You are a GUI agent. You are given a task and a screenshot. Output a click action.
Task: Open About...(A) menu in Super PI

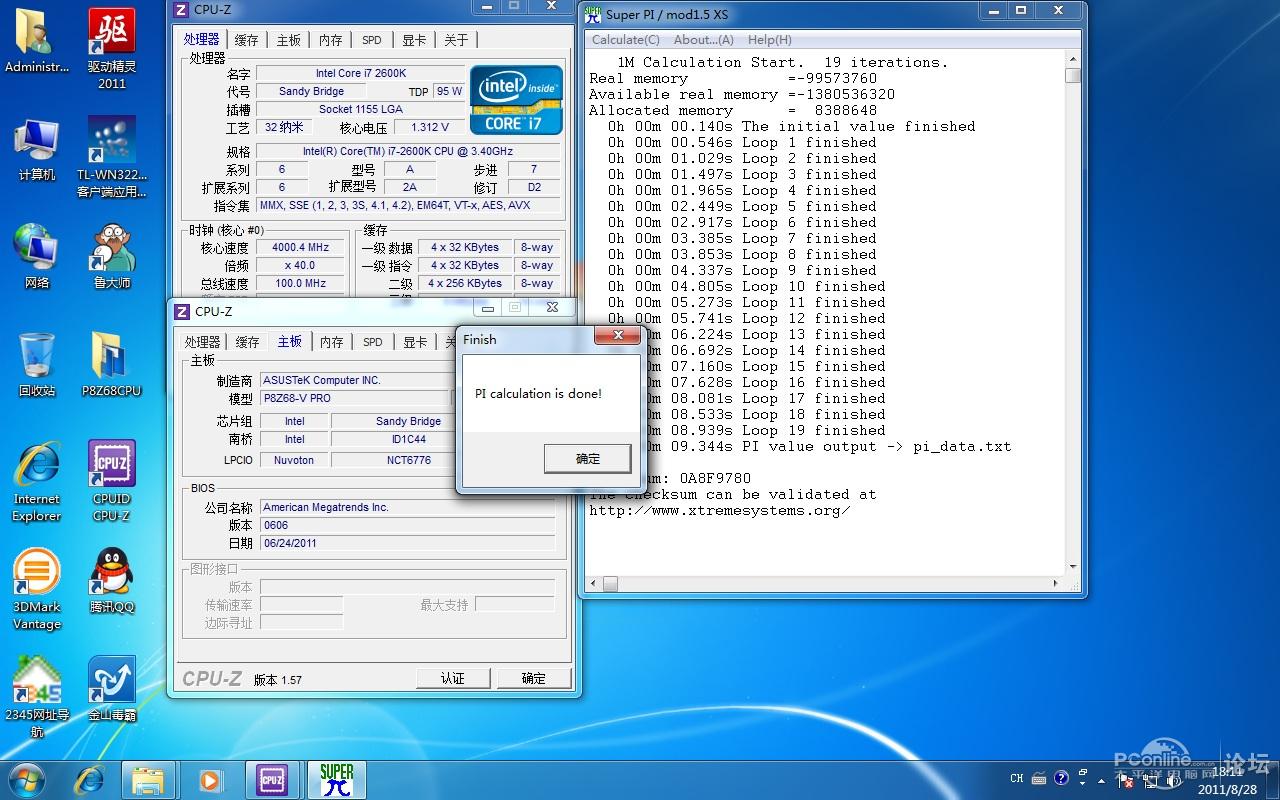(x=704, y=40)
